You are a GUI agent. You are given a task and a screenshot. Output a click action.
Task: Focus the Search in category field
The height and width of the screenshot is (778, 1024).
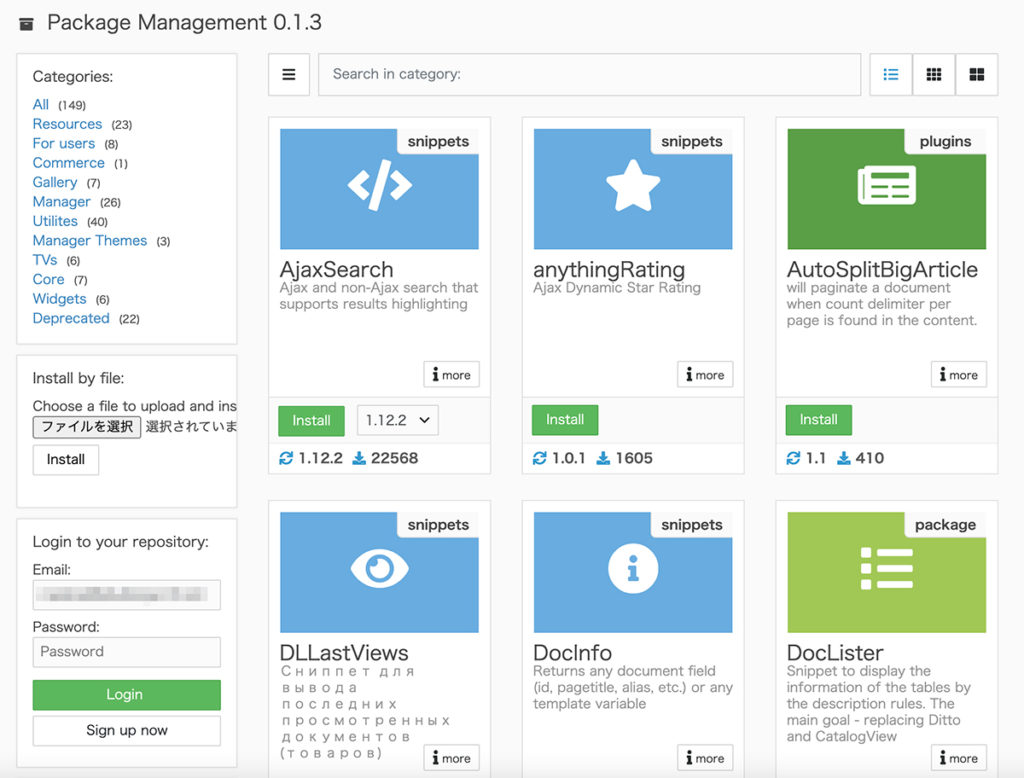pos(589,74)
